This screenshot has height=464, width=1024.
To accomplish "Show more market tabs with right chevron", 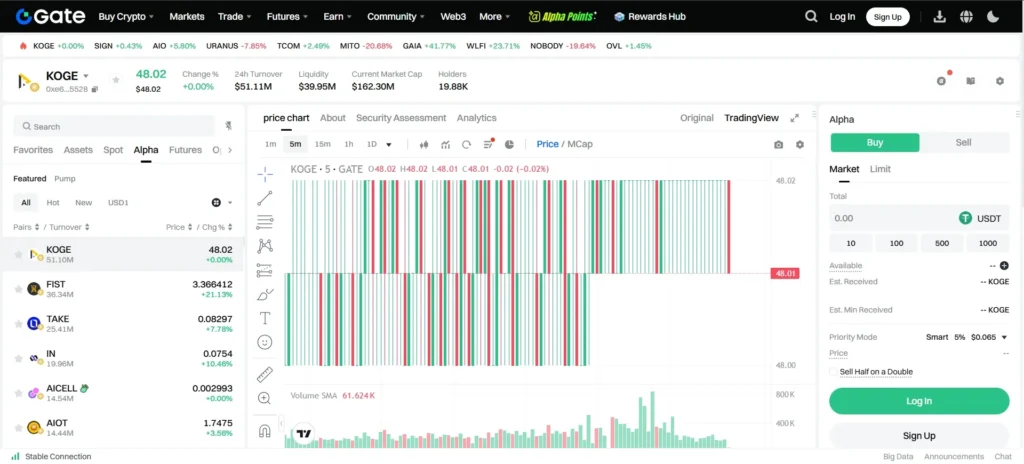I will (229, 150).
